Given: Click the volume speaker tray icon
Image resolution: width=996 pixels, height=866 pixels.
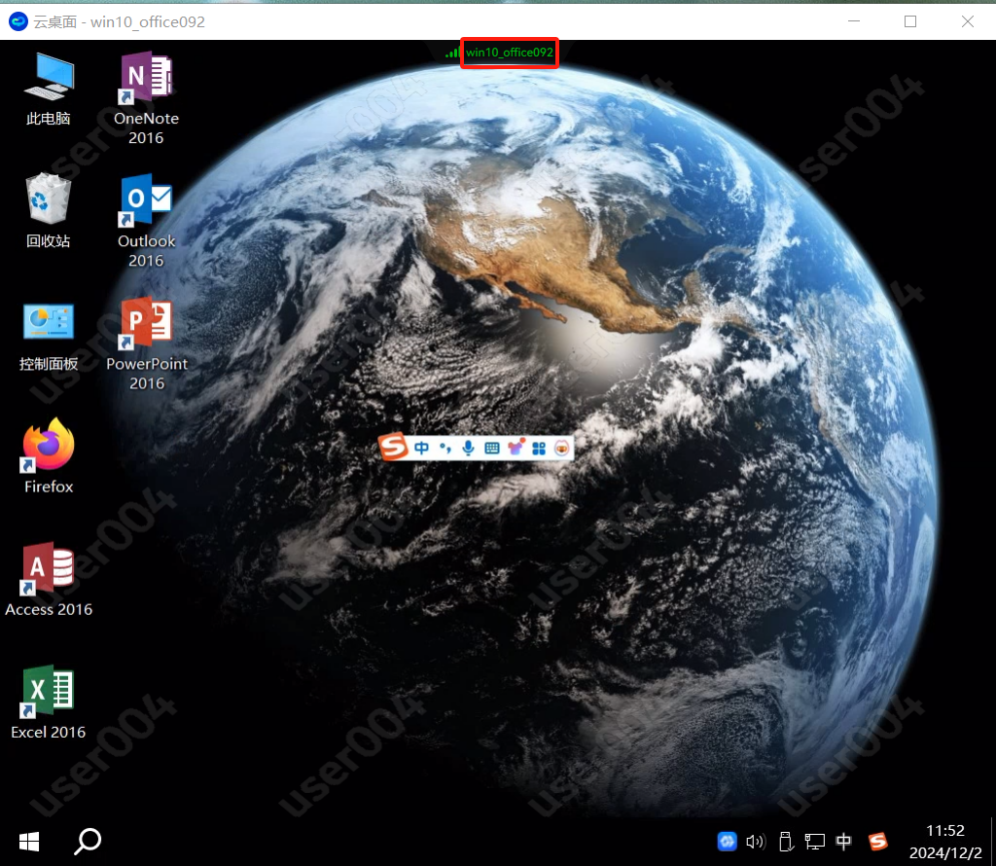Looking at the screenshot, I should click(755, 842).
